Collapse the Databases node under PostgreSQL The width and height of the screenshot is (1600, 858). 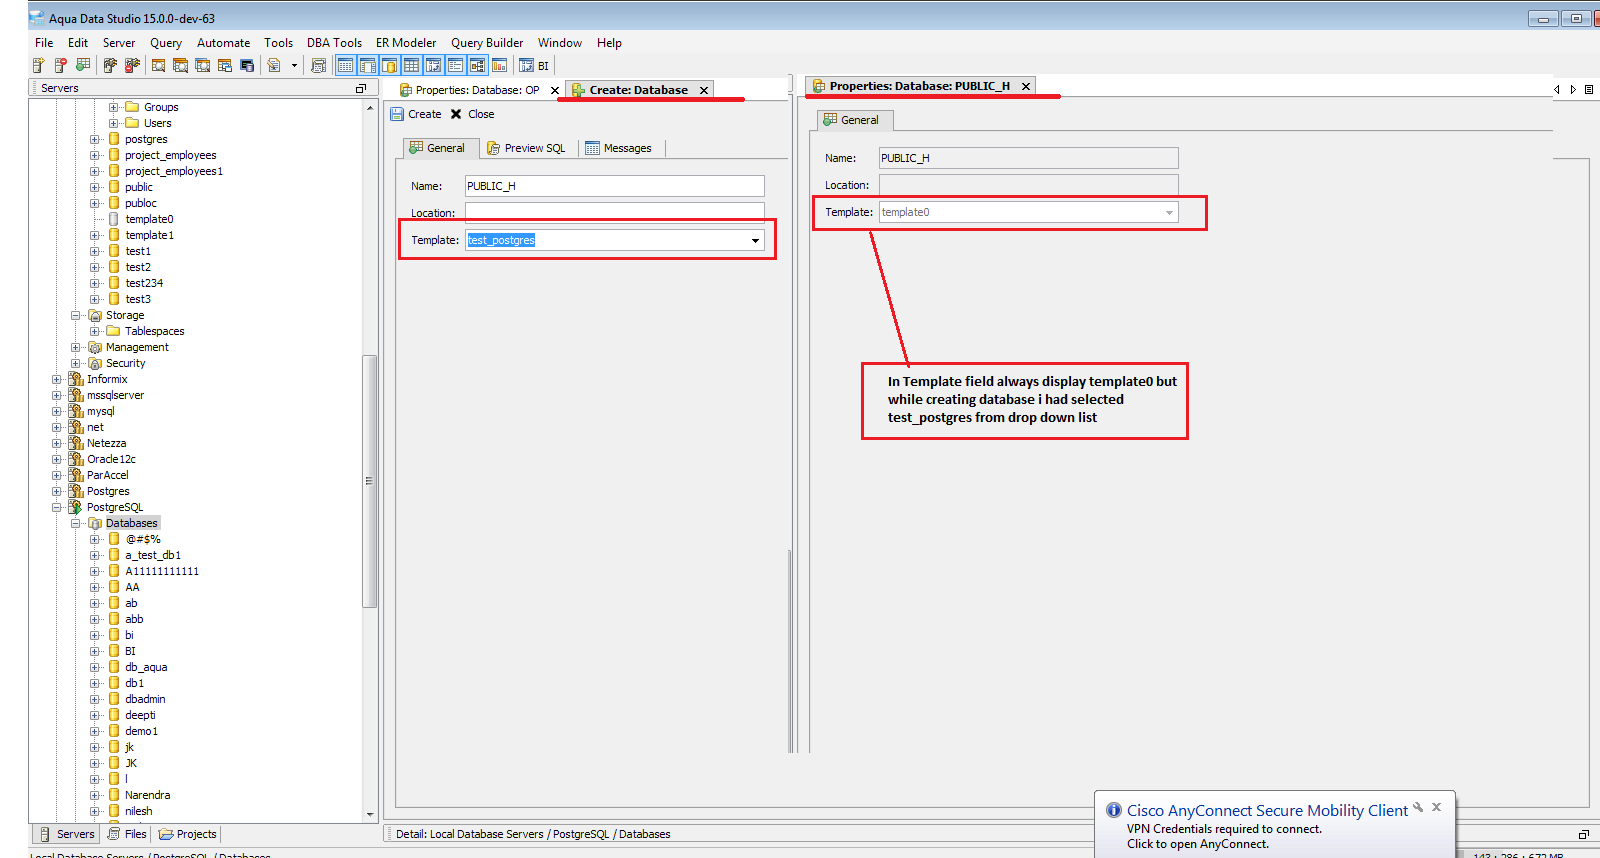(75, 523)
